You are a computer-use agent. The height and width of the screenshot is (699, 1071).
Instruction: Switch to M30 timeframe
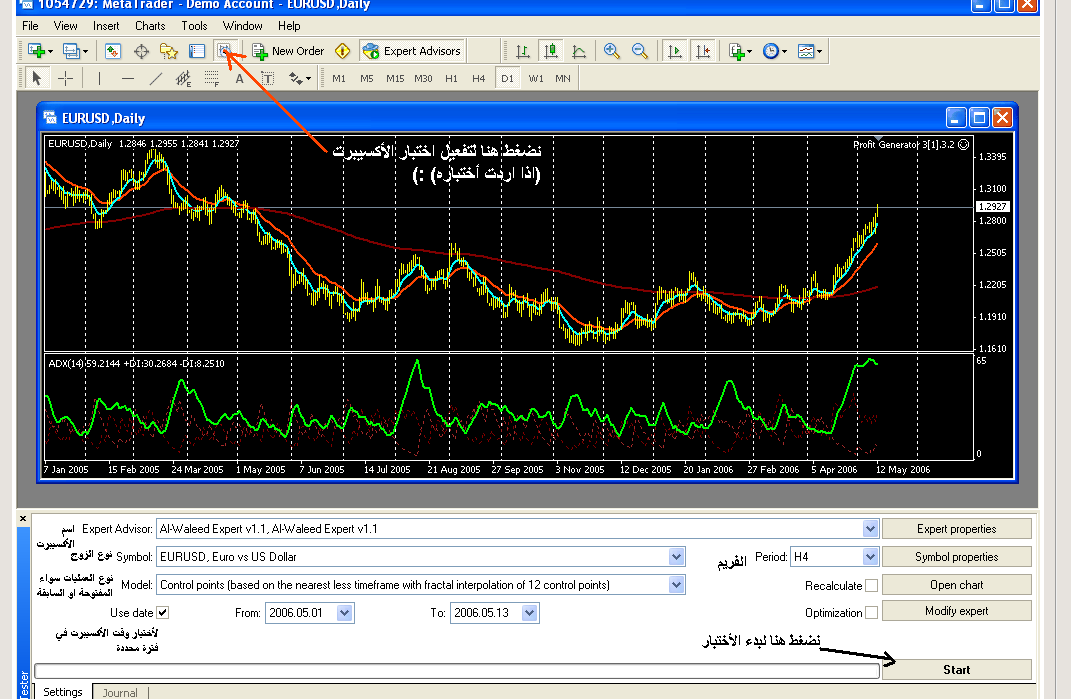423,79
